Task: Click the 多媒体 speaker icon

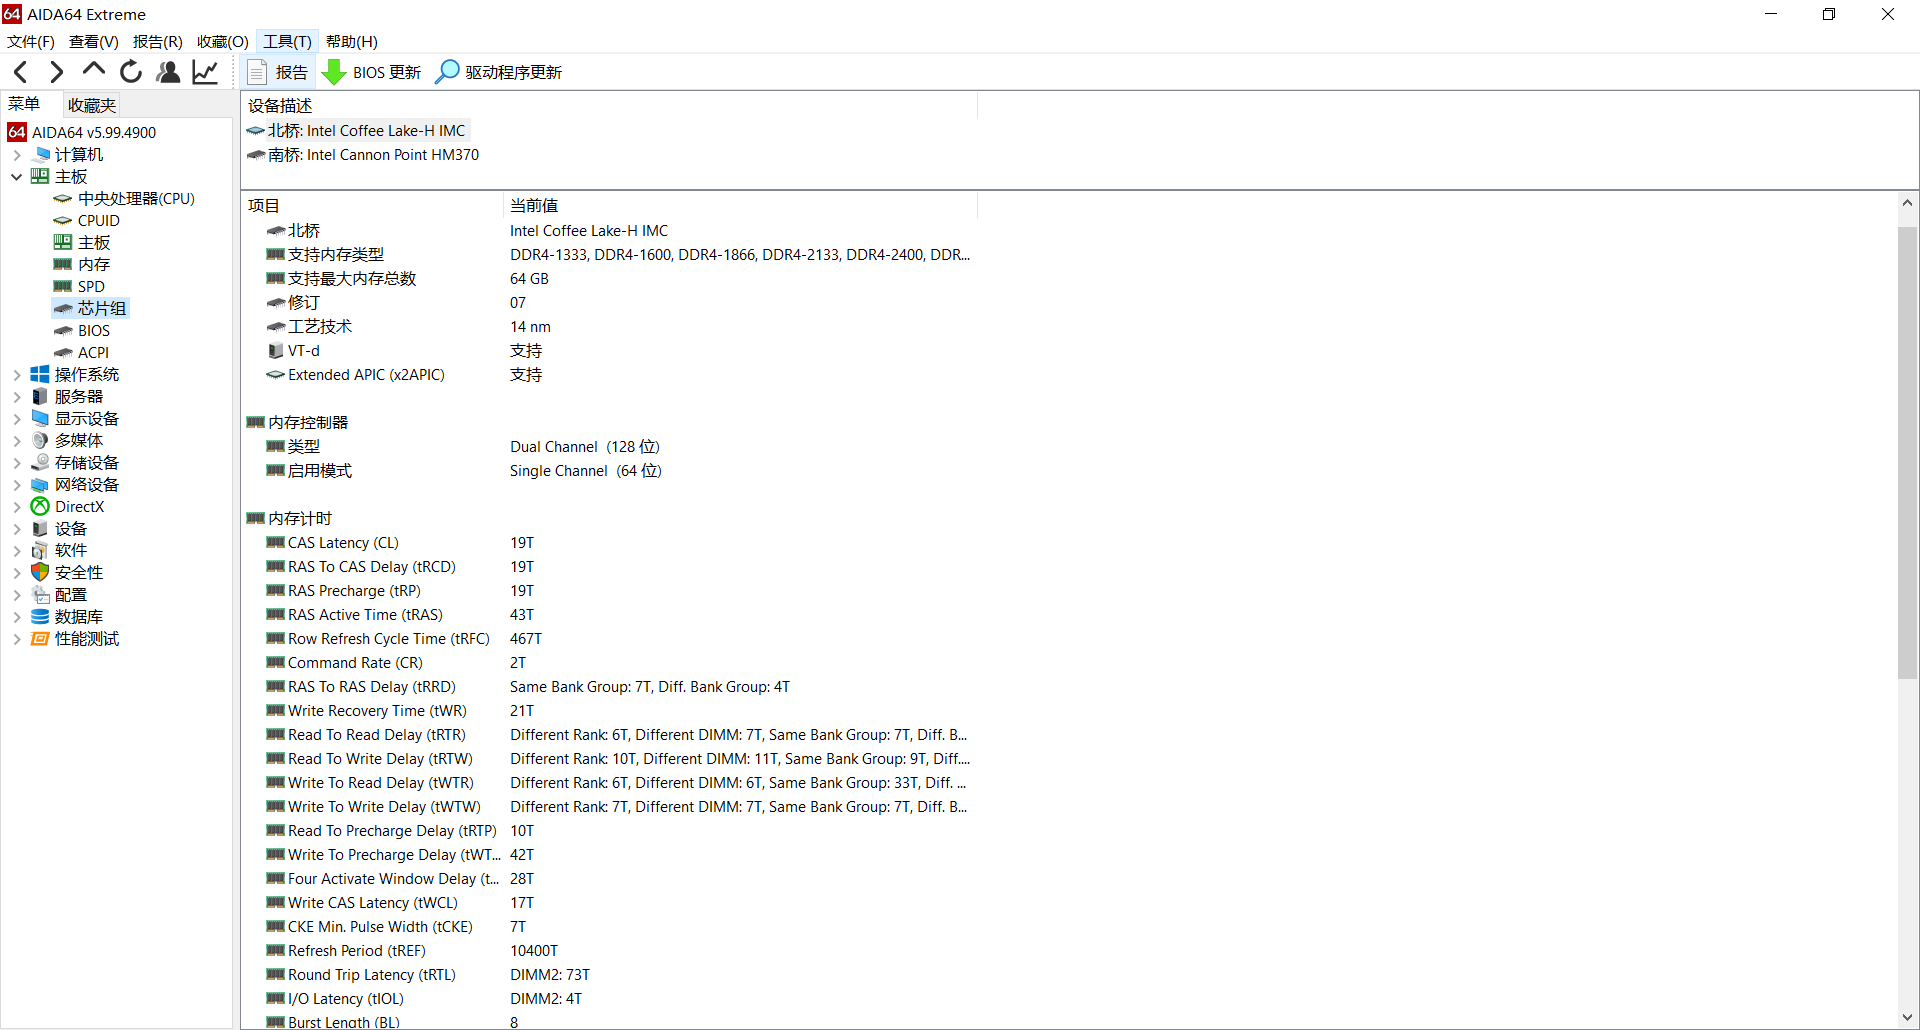Action: click(40, 441)
